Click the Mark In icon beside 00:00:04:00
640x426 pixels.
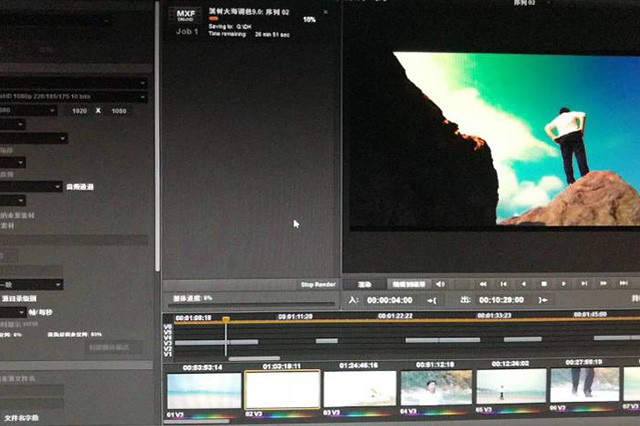[x=431, y=300]
